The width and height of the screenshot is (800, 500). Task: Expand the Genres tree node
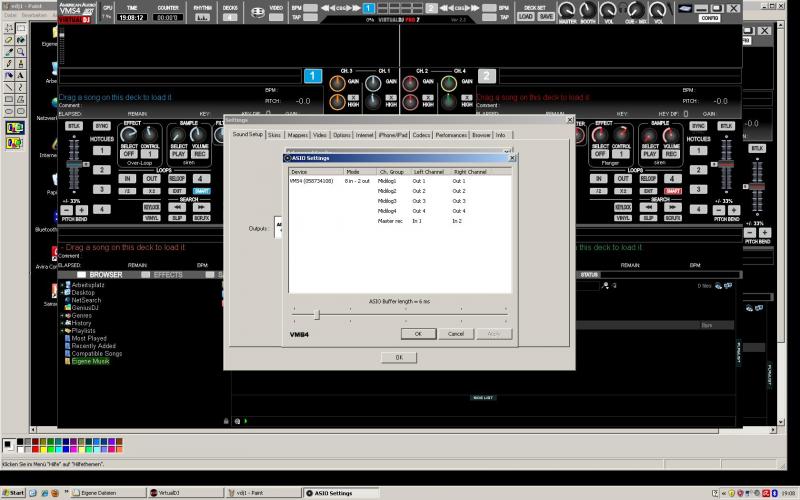point(62,315)
